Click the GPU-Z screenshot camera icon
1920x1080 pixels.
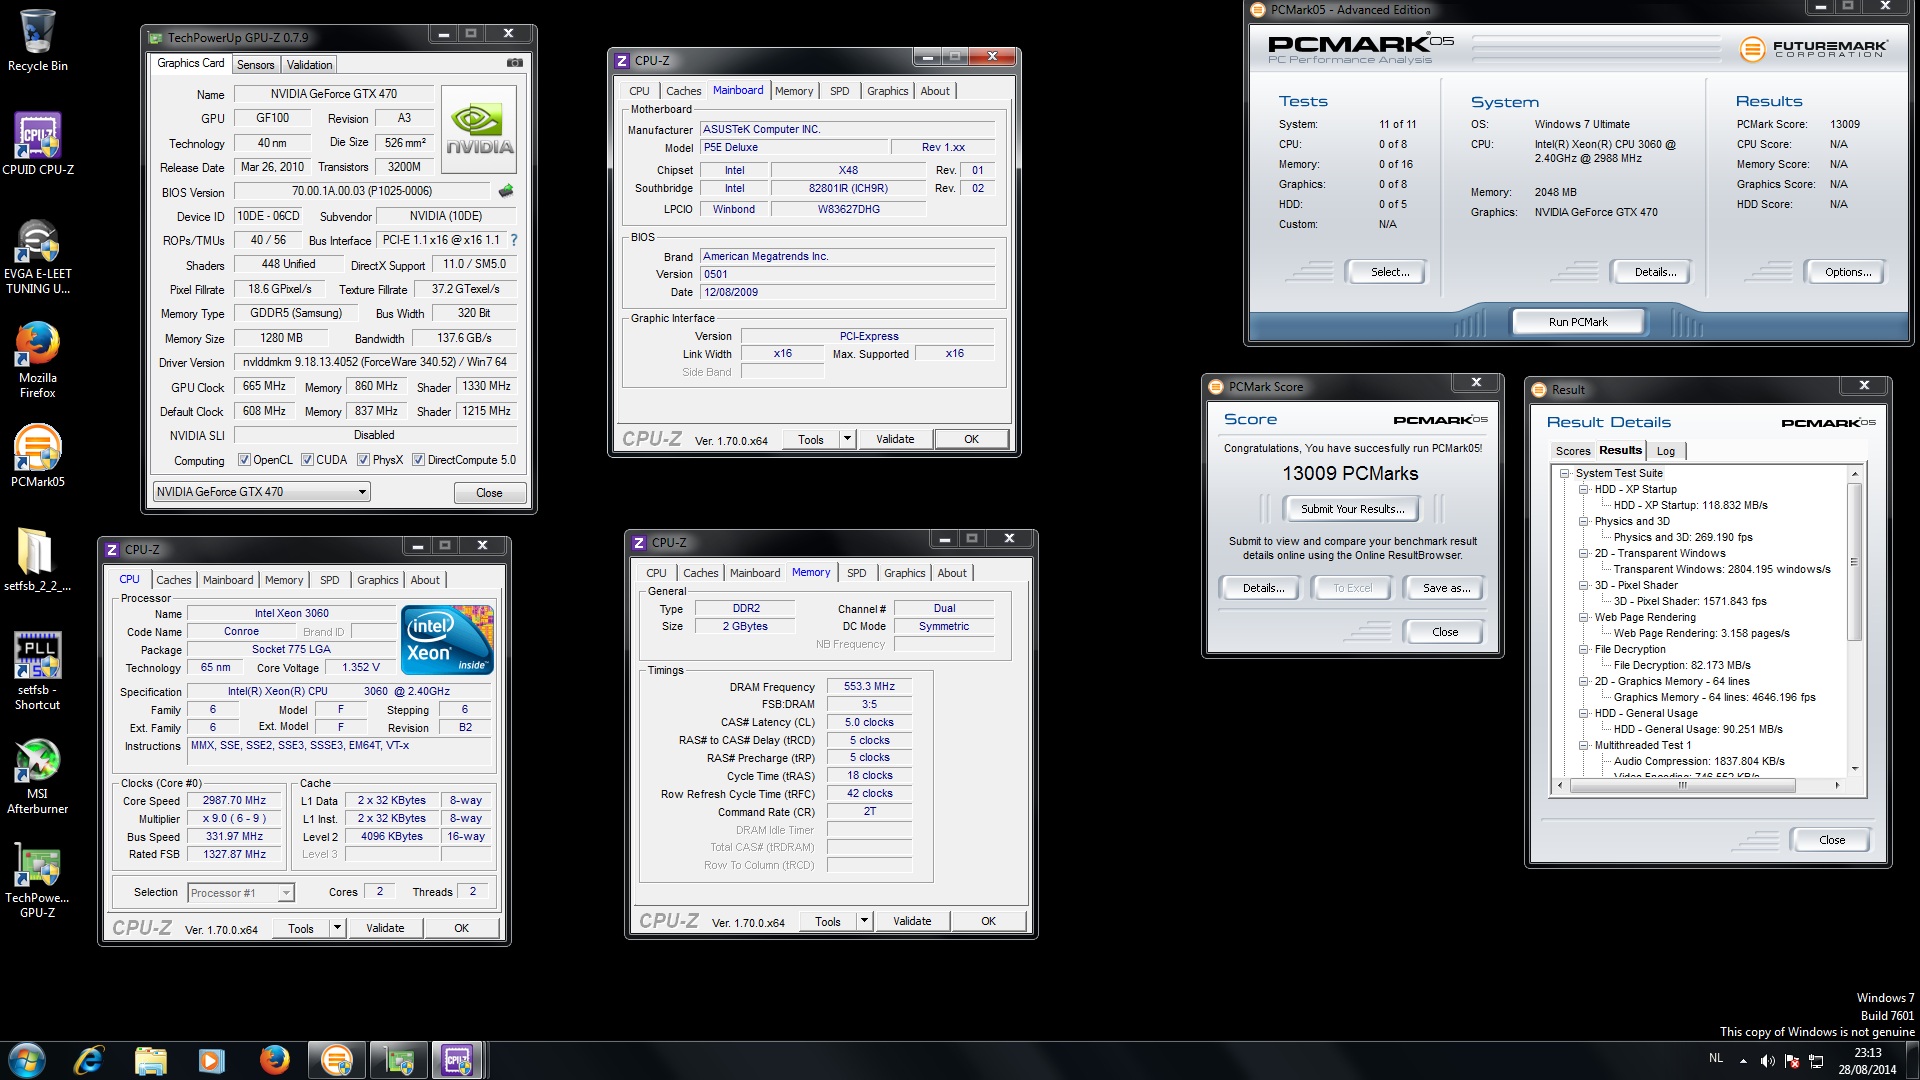click(x=514, y=63)
